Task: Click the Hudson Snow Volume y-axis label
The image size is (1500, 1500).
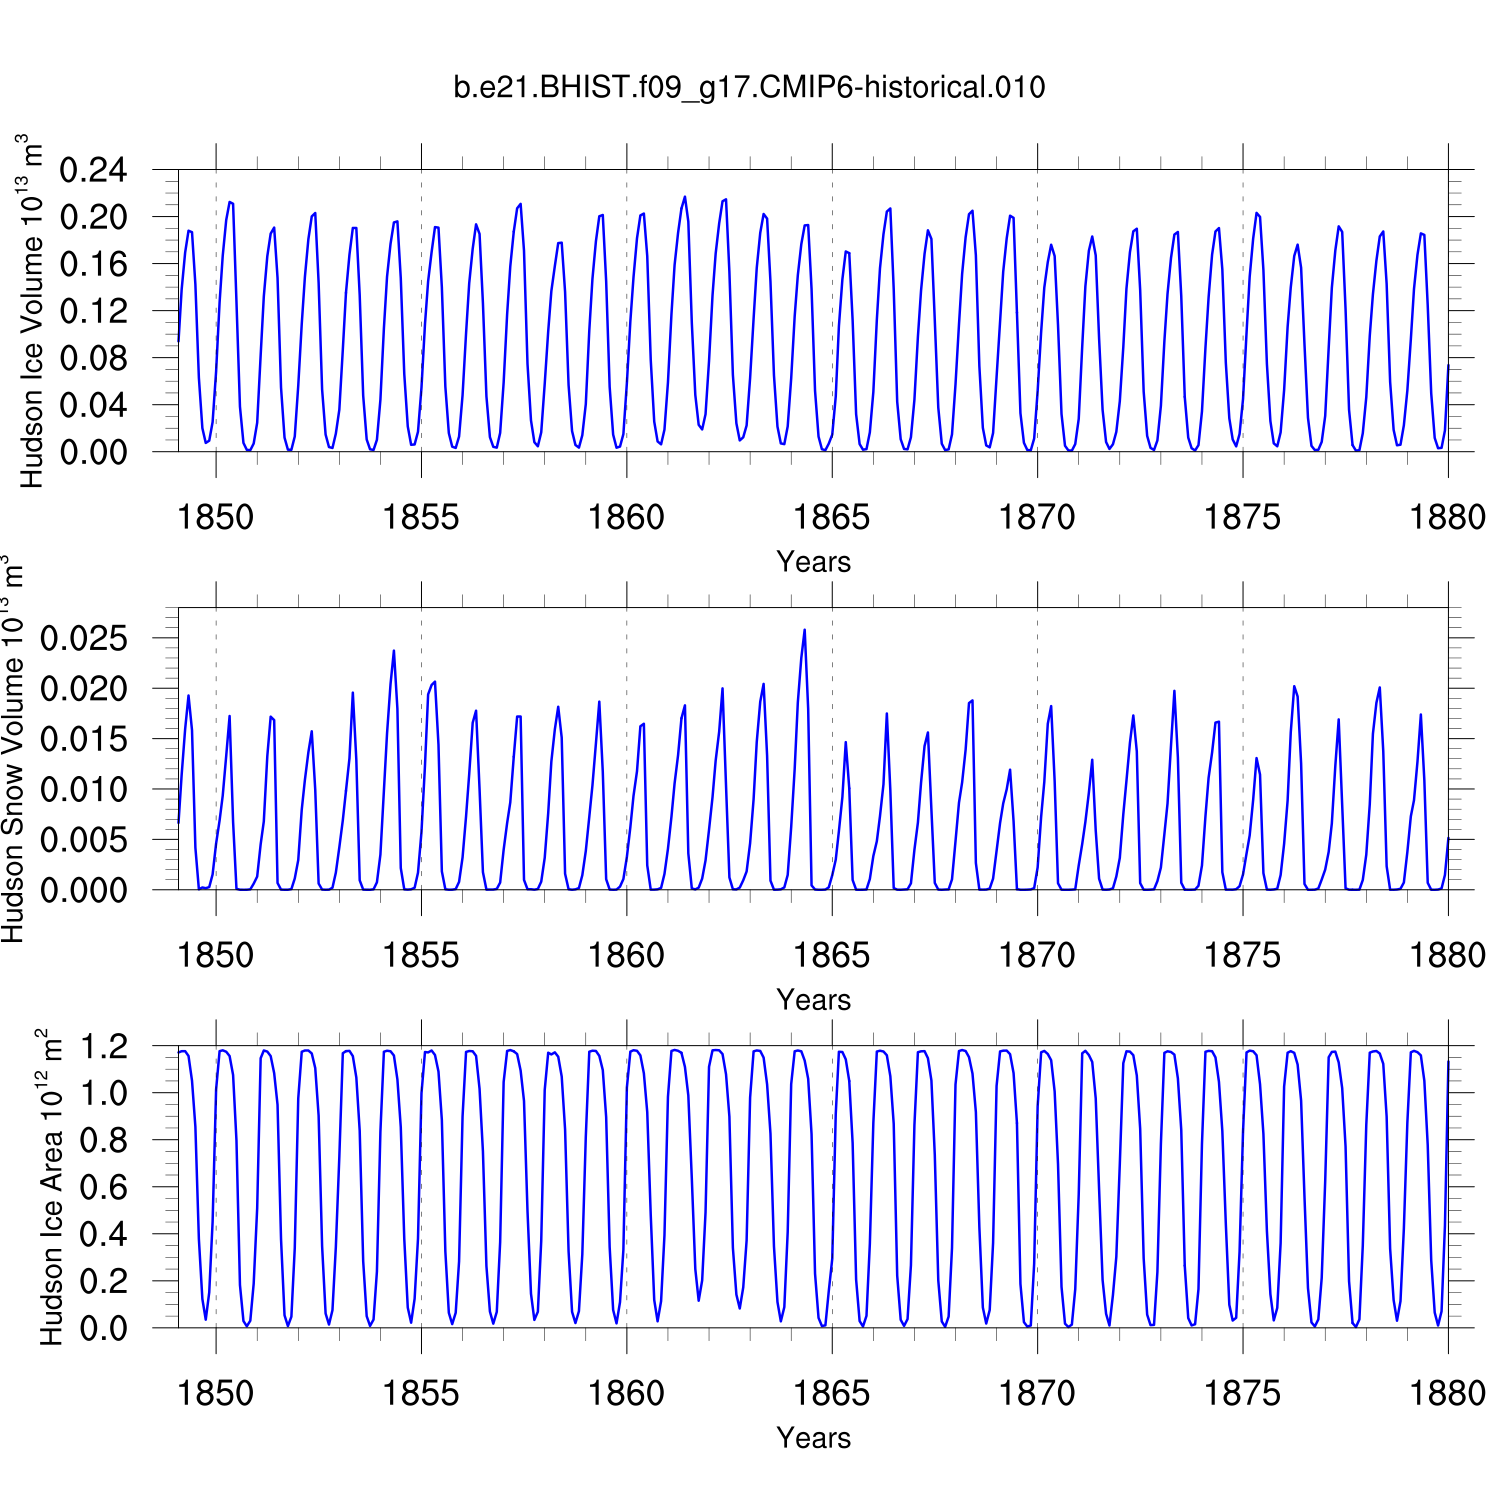Action: tap(13, 749)
